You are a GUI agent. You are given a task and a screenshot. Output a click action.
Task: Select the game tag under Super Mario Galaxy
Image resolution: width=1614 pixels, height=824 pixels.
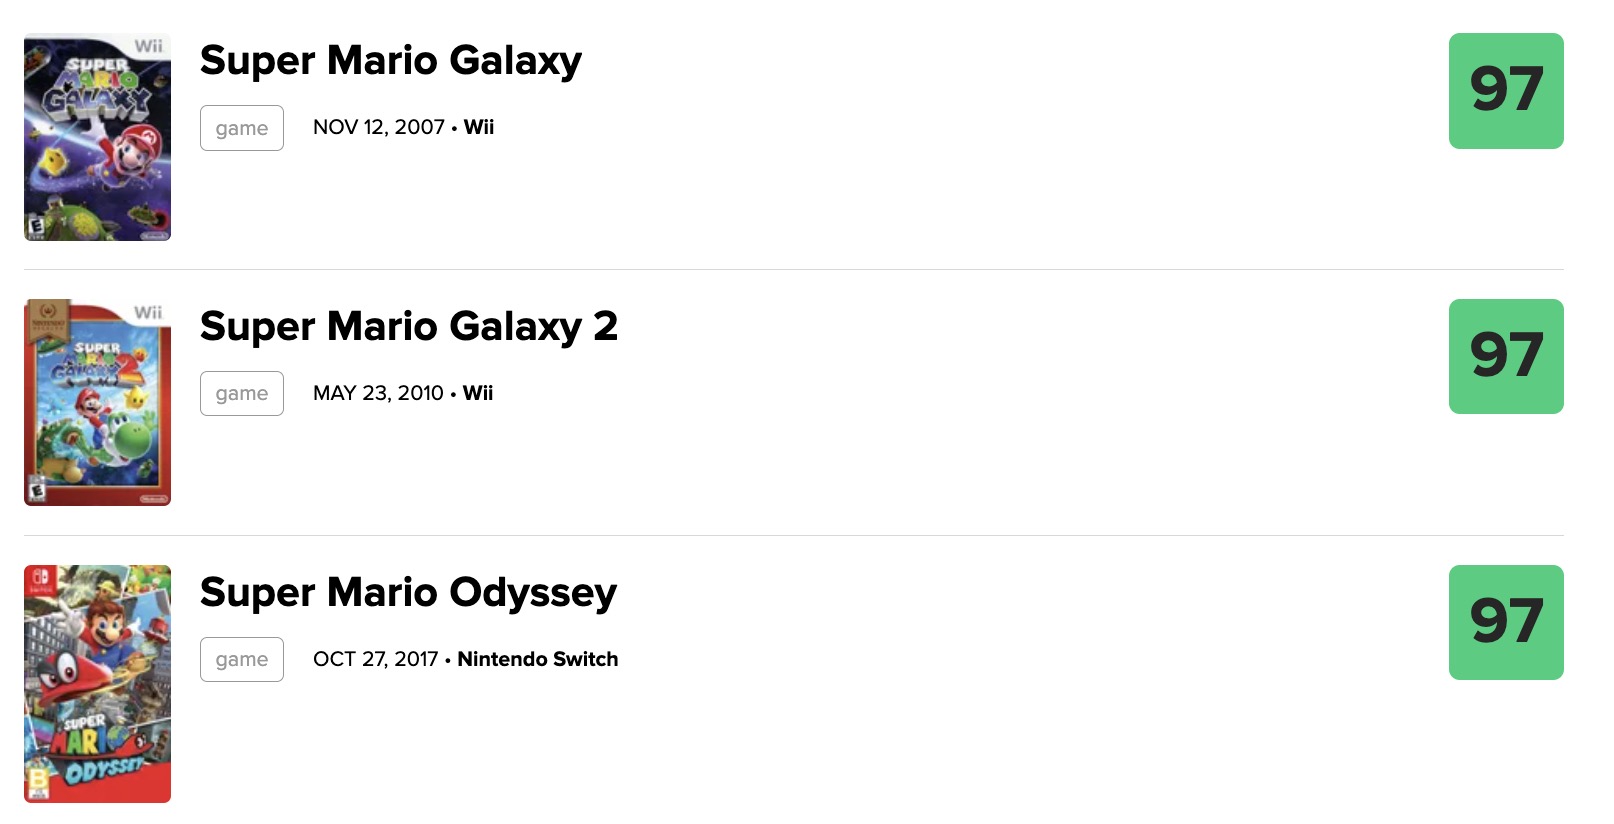coord(242,128)
